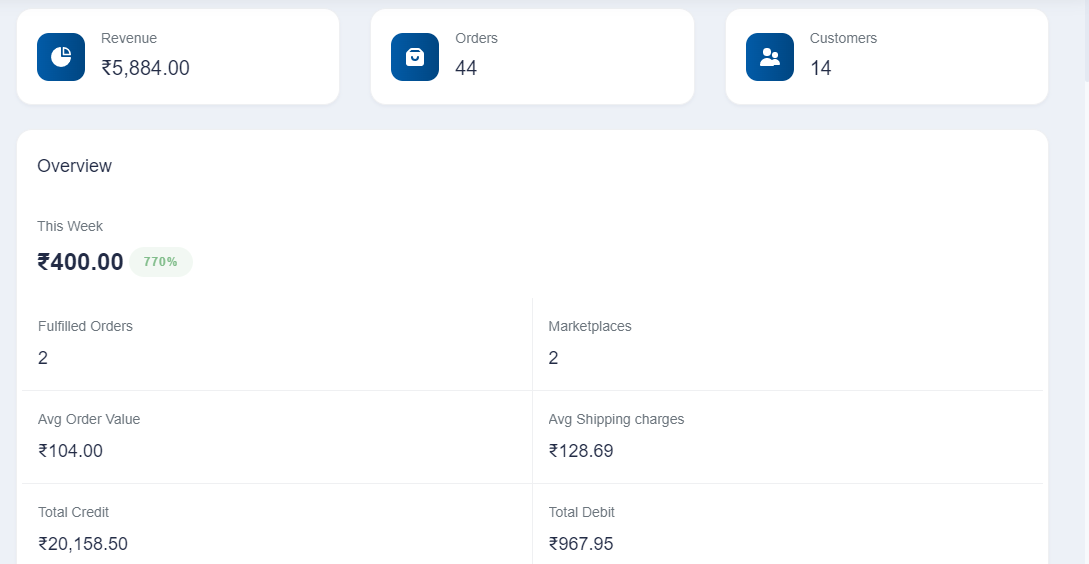Click the Revenue pie chart icon
This screenshot has height=564, width=1089.
[x=61, y=57]
